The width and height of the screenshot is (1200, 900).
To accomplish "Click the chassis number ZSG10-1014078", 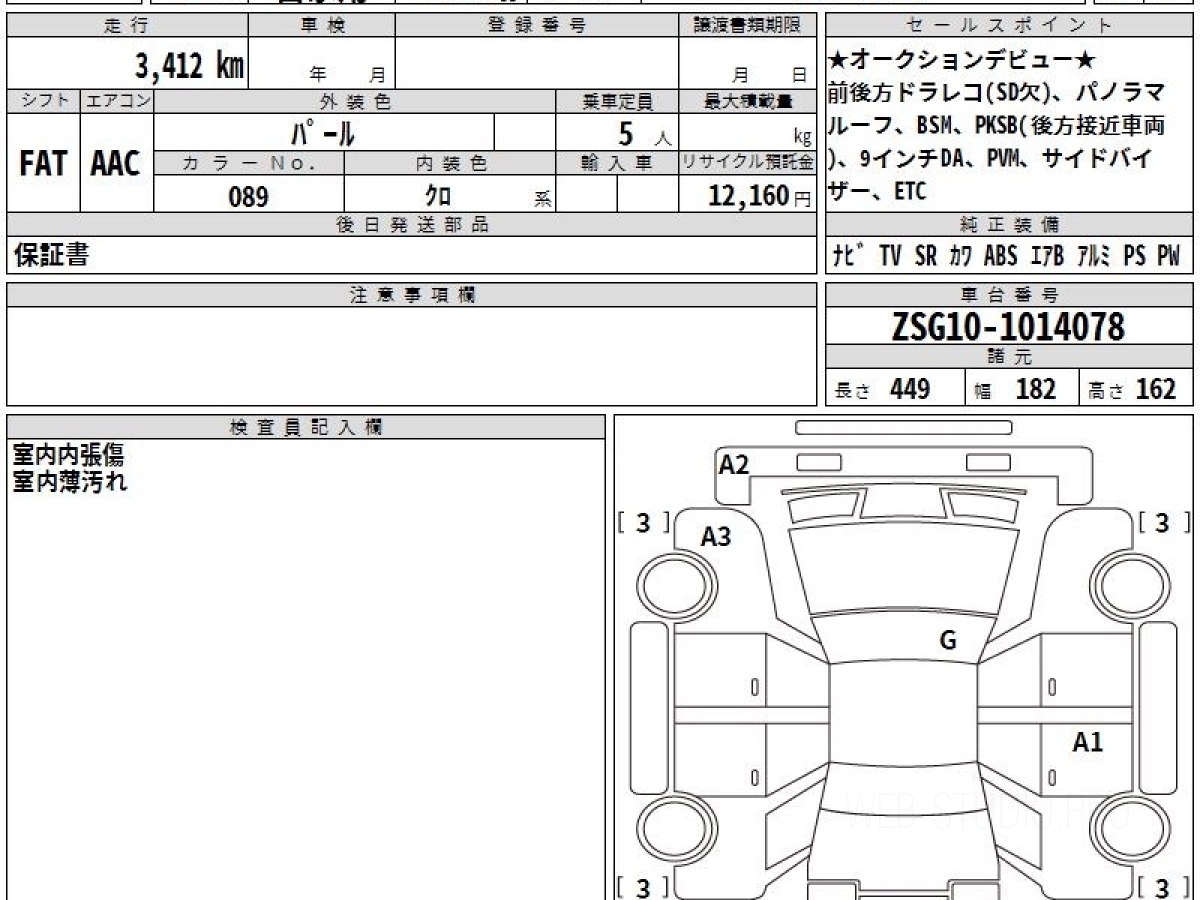I will (1009, 327).
